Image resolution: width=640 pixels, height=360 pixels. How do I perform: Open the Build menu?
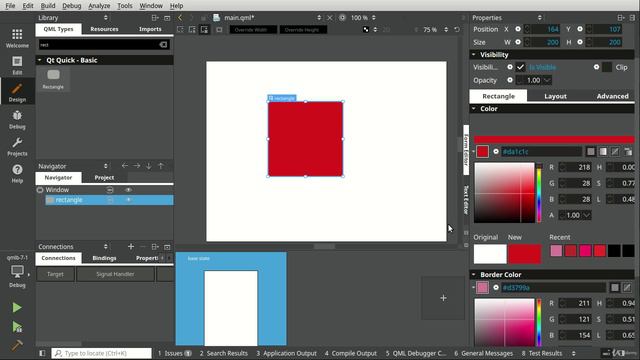[x=48, y=6]
